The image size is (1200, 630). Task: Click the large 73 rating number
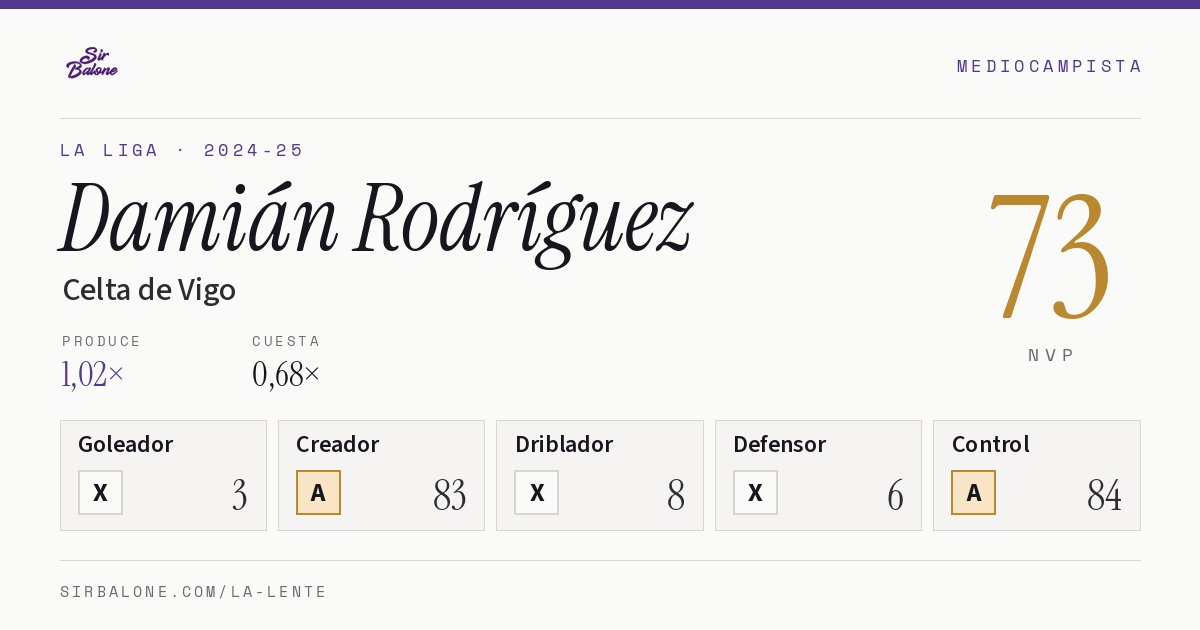1049,257
